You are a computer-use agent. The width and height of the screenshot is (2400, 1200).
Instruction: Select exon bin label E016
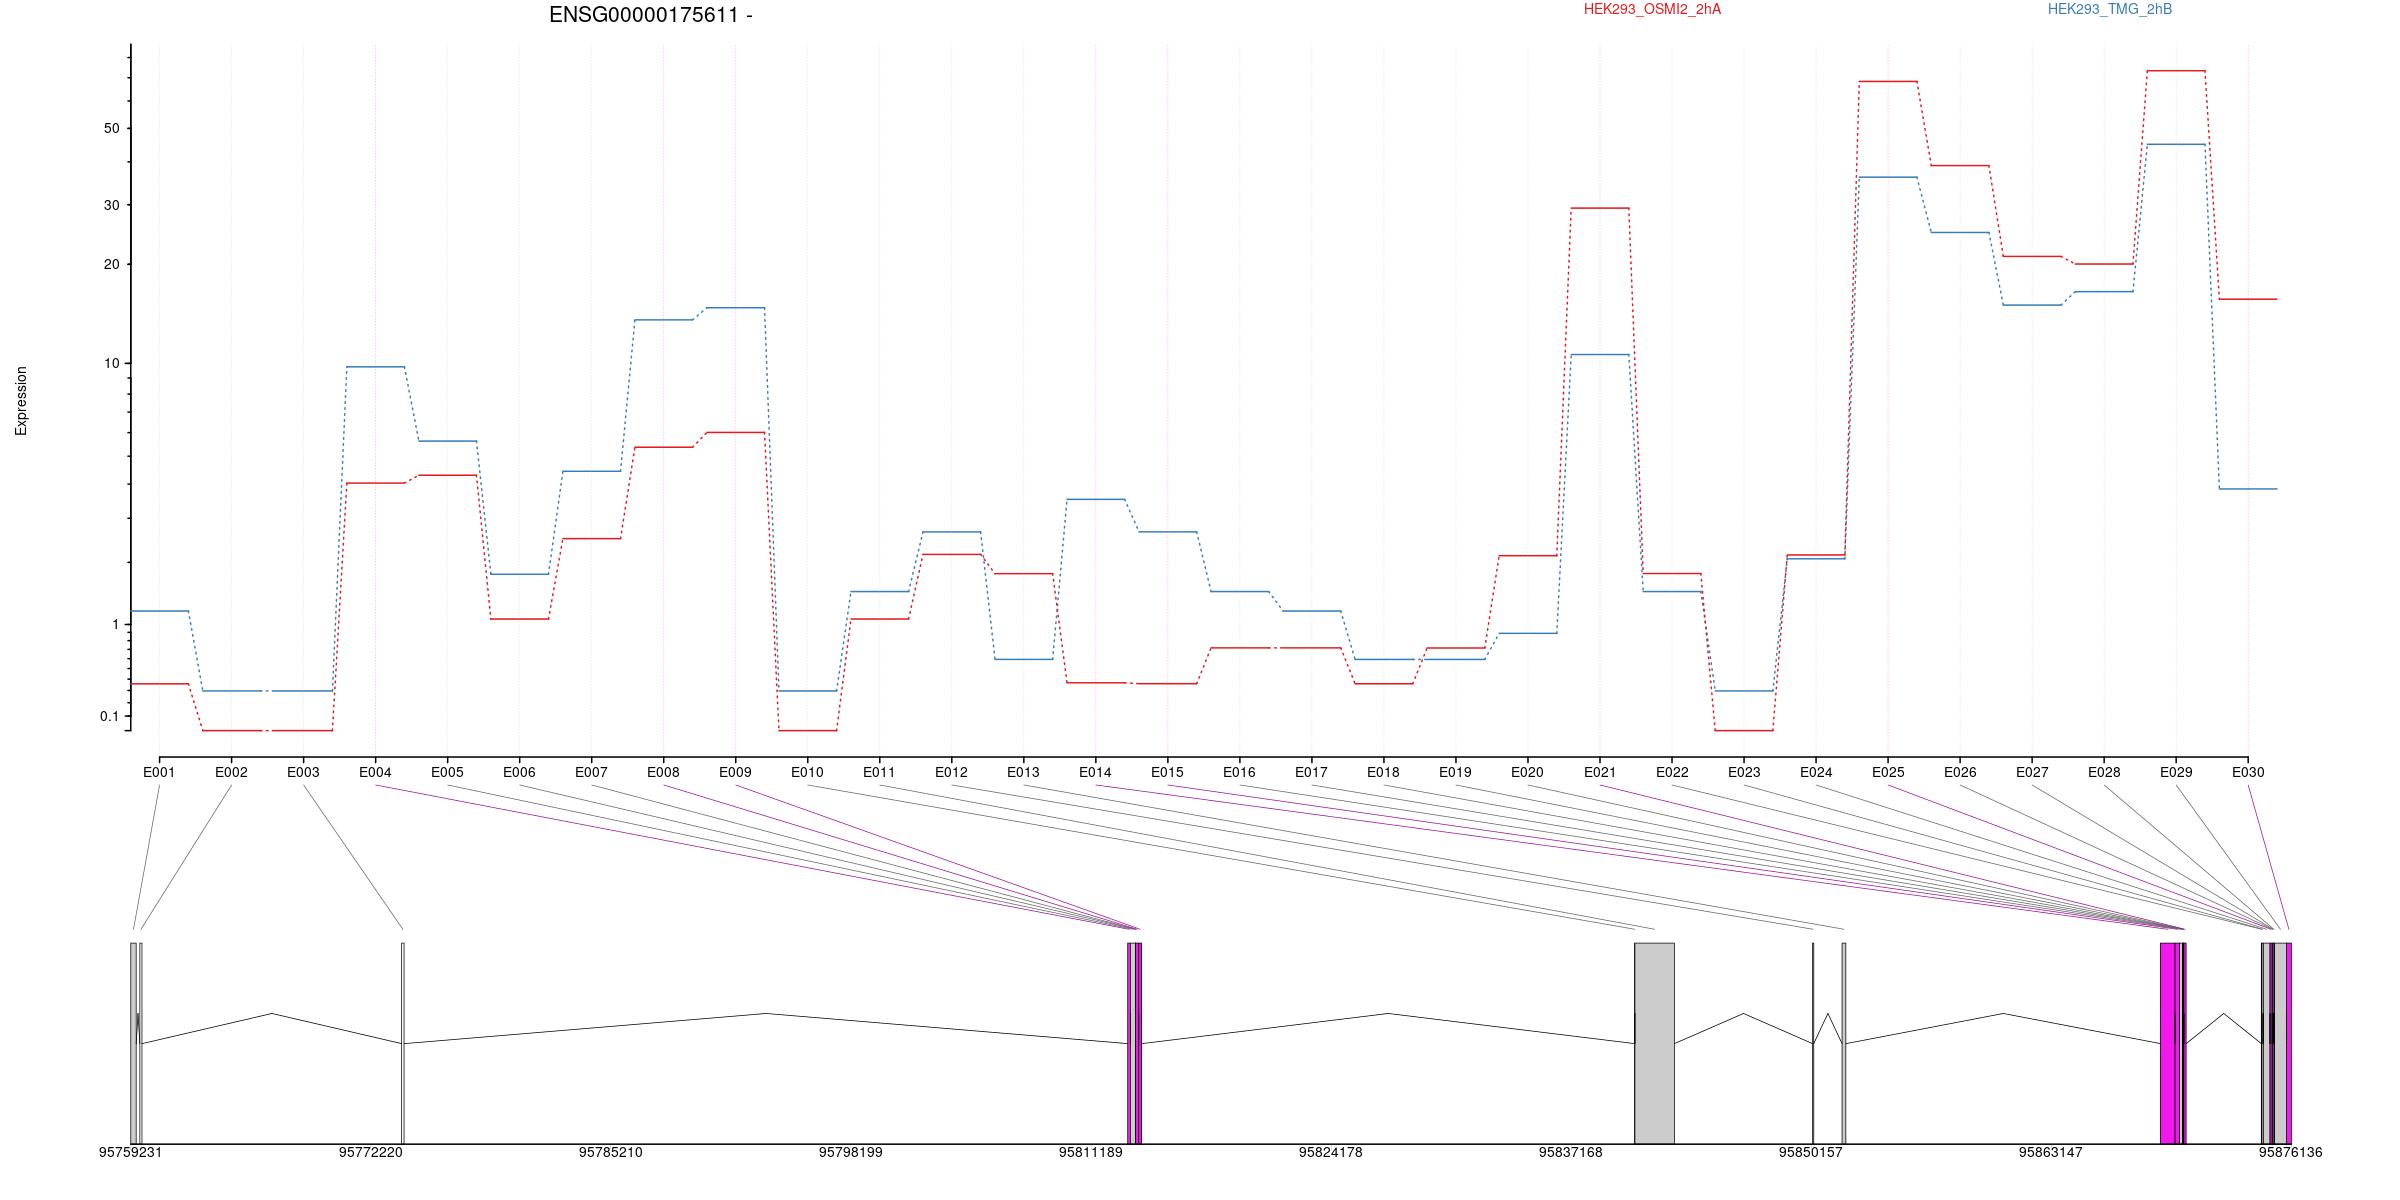pyautogui.click(x=1239, y=772)
